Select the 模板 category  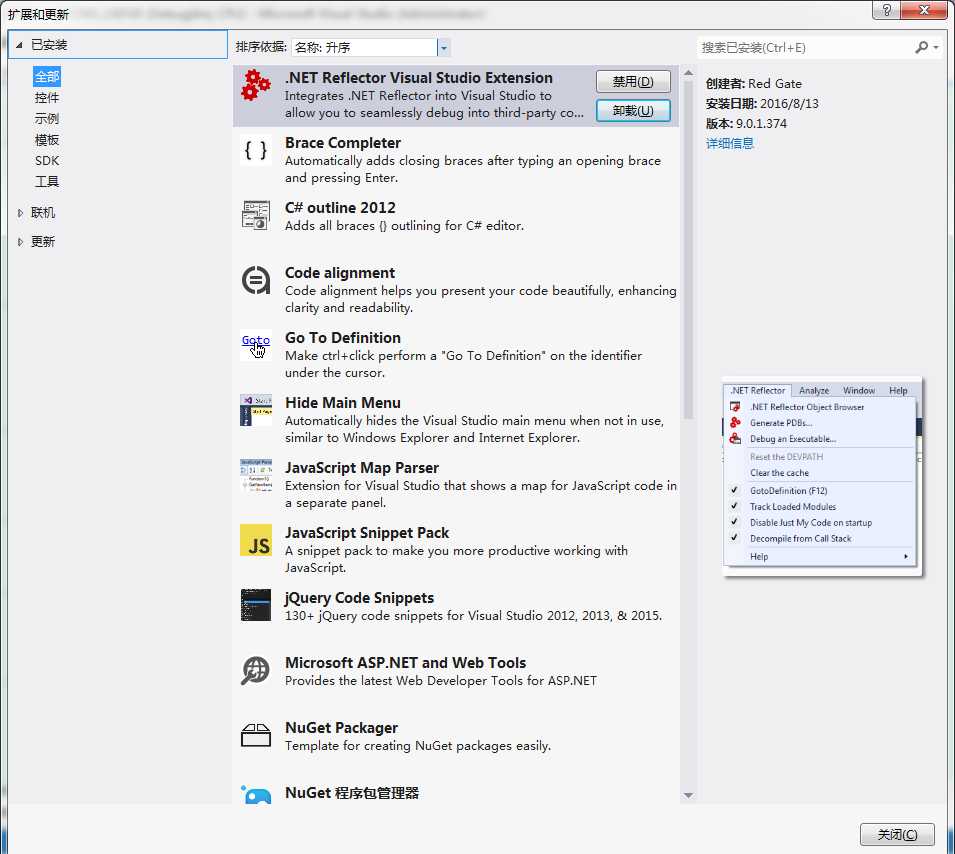47,139
